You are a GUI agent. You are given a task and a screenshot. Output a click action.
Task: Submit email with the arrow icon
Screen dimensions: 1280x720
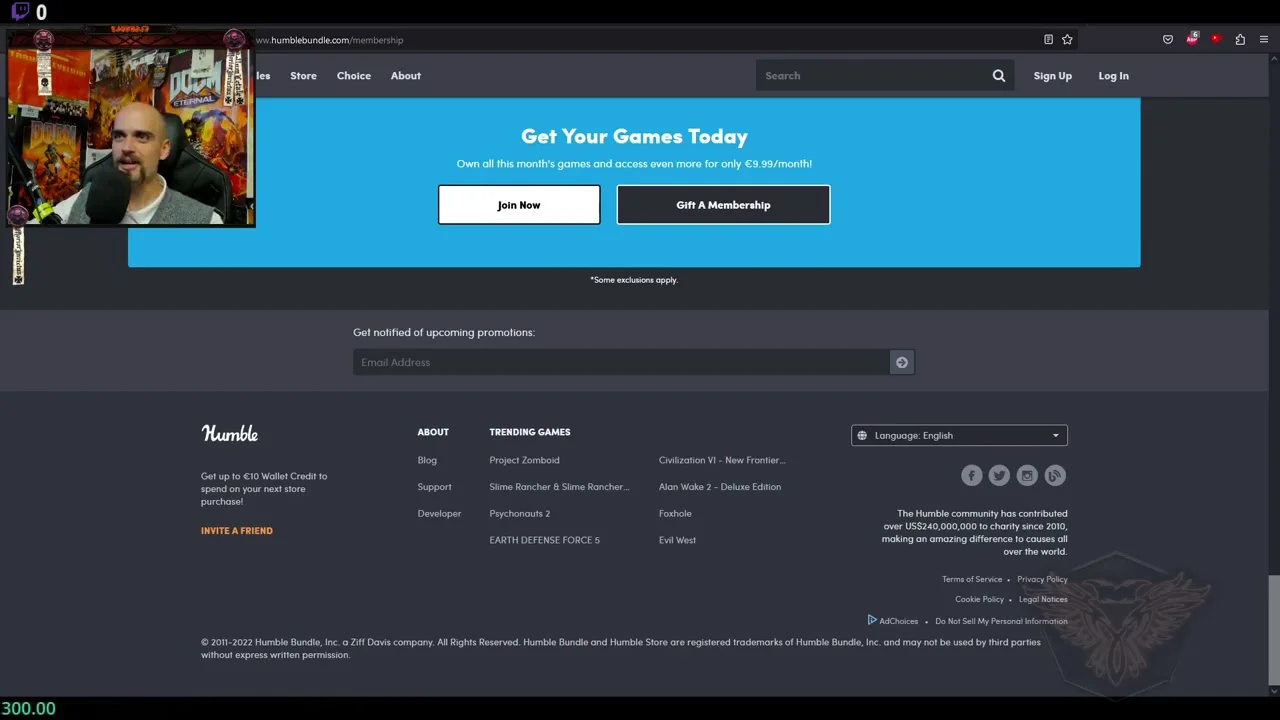click(x=902, y=362)
